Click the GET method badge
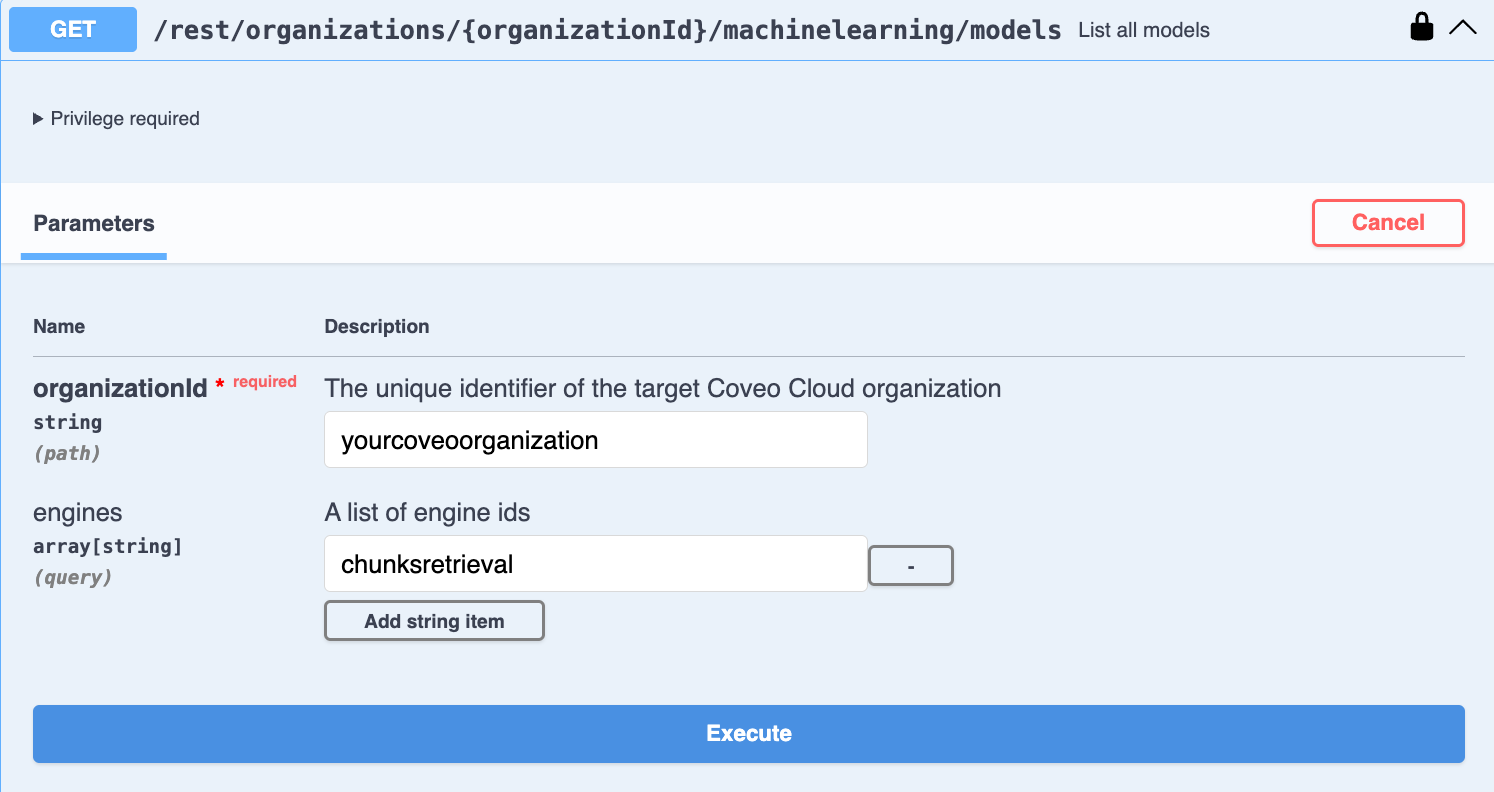The image size is (1494, 792). pos(73,30)
